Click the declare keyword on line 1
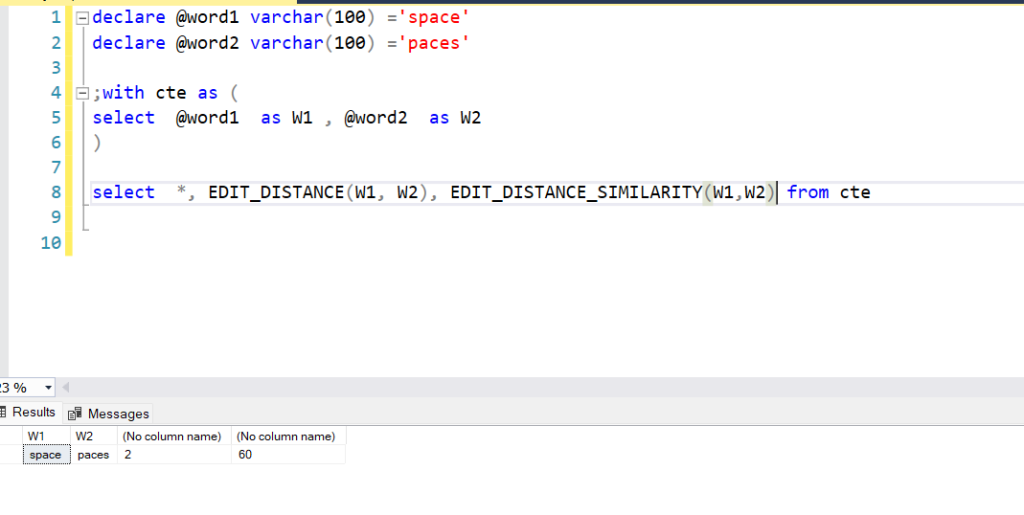 click(129, 18)
